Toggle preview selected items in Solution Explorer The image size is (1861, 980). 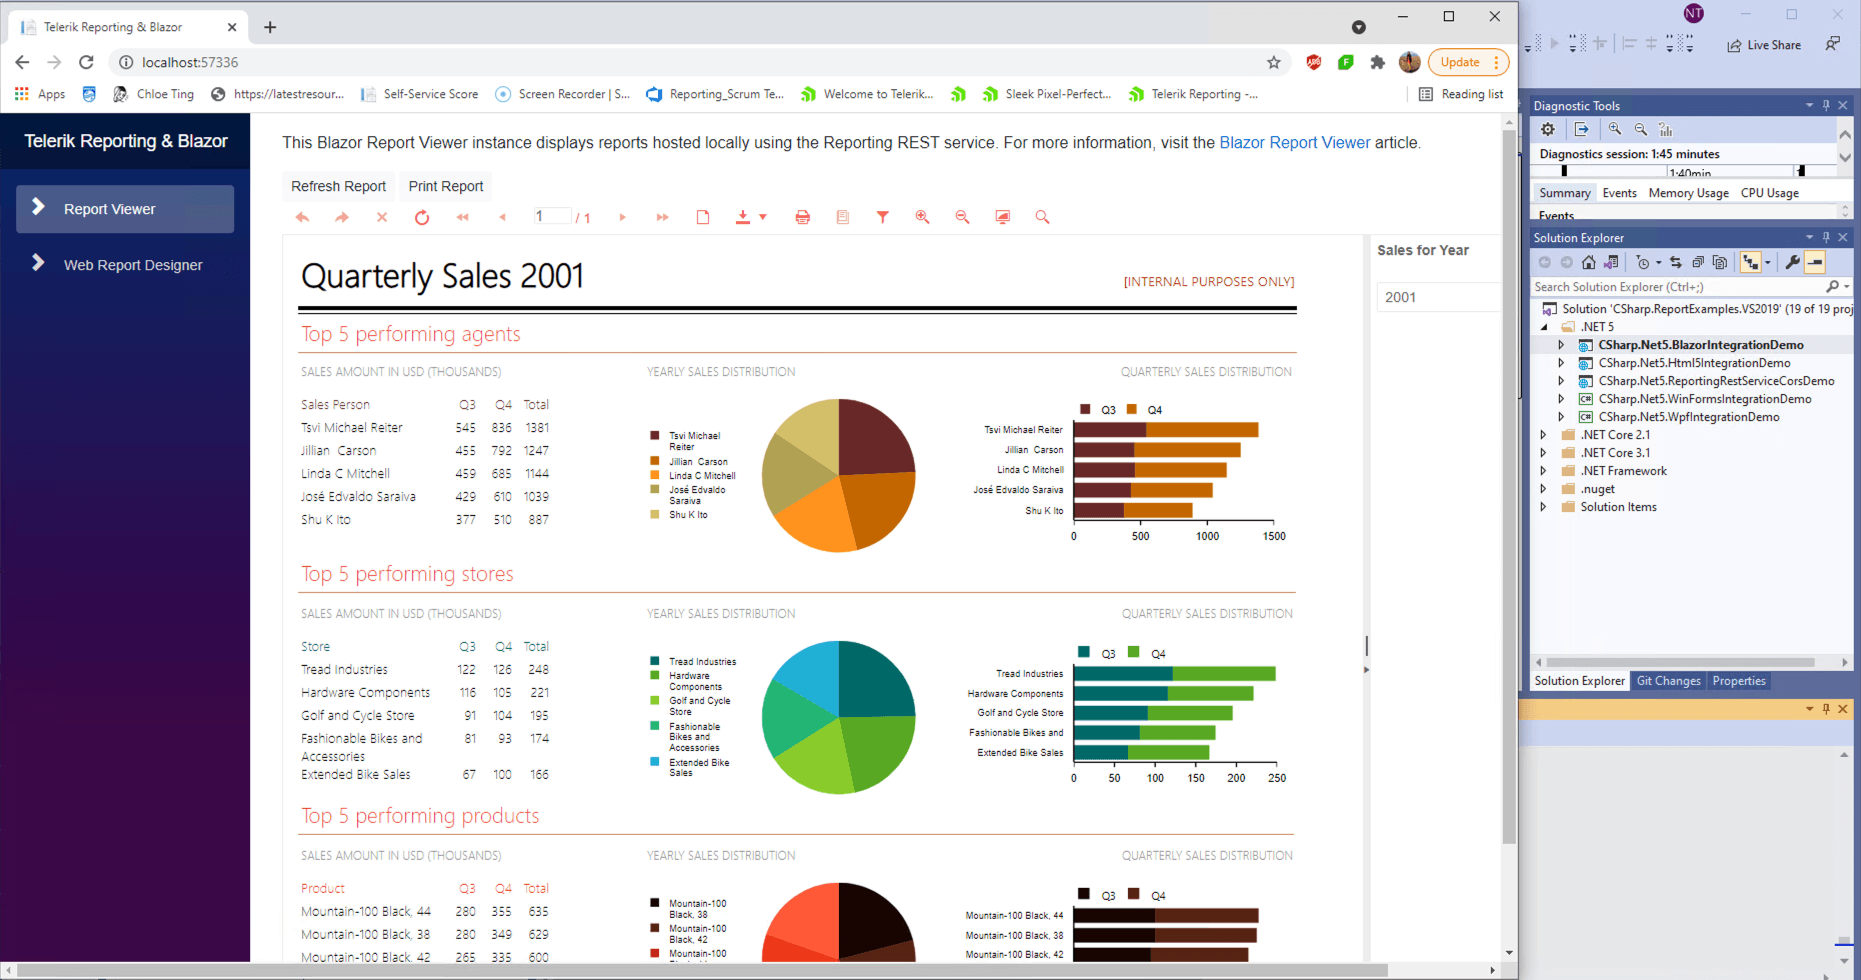click(1719, 261)
